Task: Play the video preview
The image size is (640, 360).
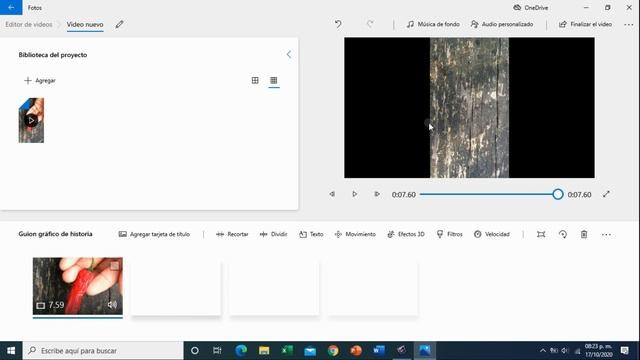Action: 354,194
